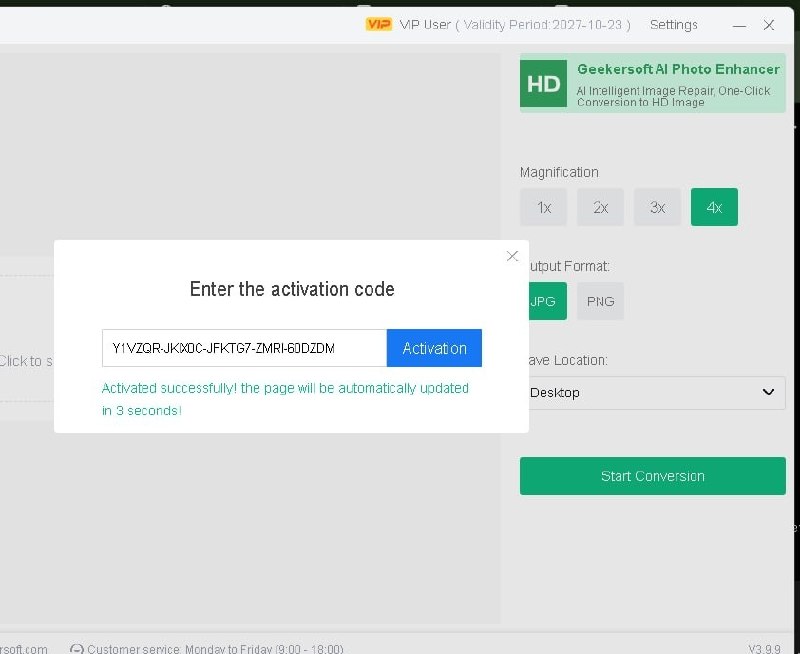Click the version V3.9.9 label

point(764,649)
